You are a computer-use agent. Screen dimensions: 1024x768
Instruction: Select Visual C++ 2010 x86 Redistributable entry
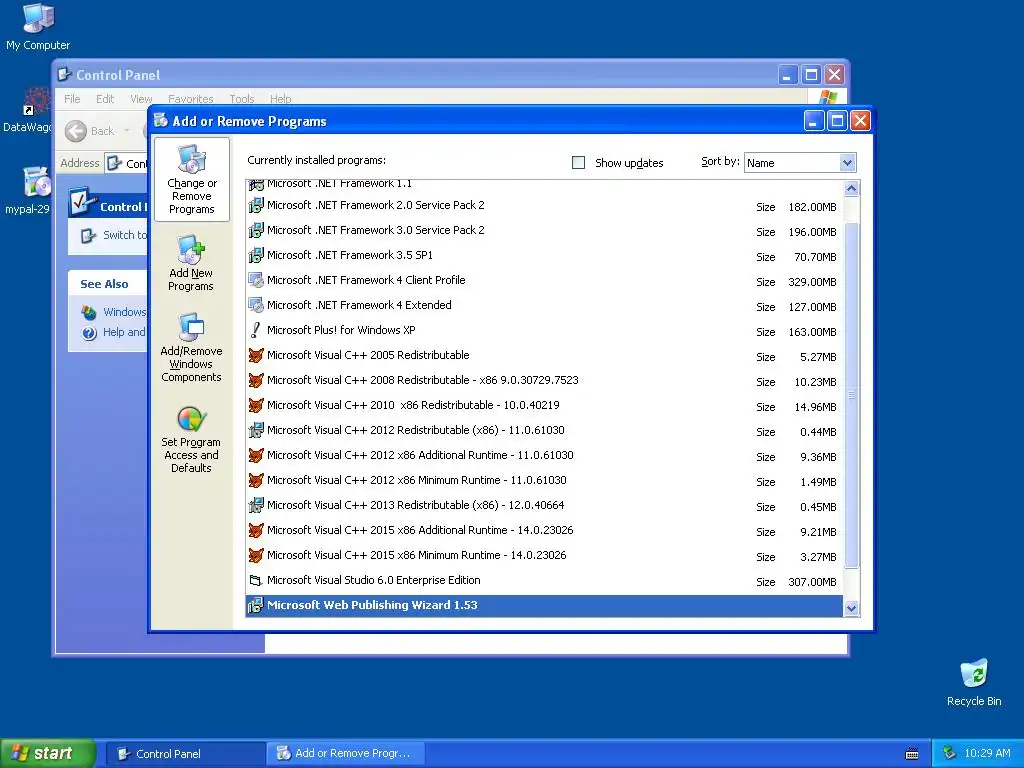click(x=545, y=406)
